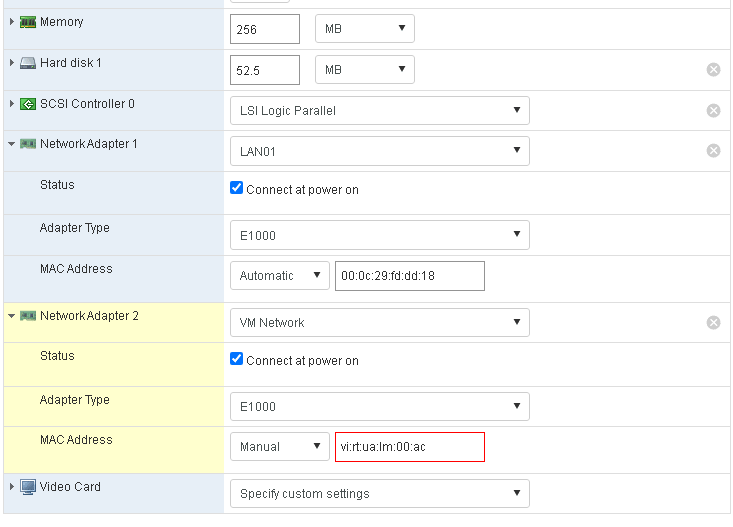This screenshot has width=733, height=527.
Task: Open the Hard disk 1 unit MB dropdown
Action: tap(365, 70)
